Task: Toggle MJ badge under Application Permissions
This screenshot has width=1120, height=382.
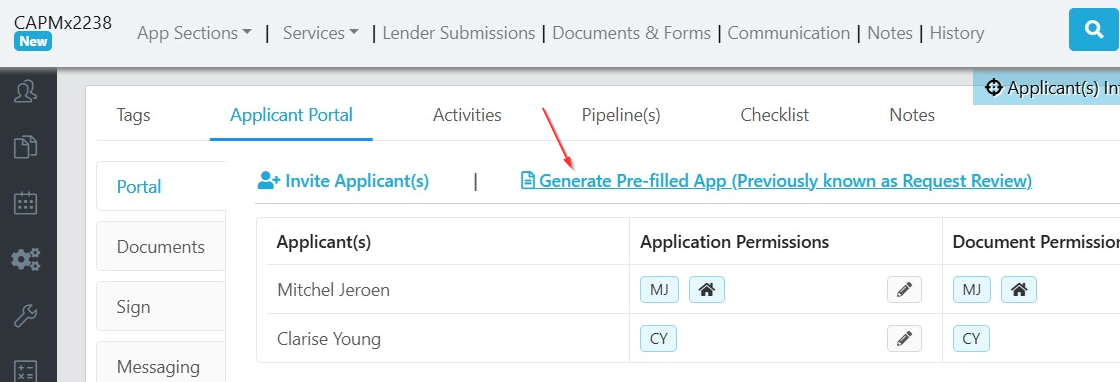Action: click(659, 290)
